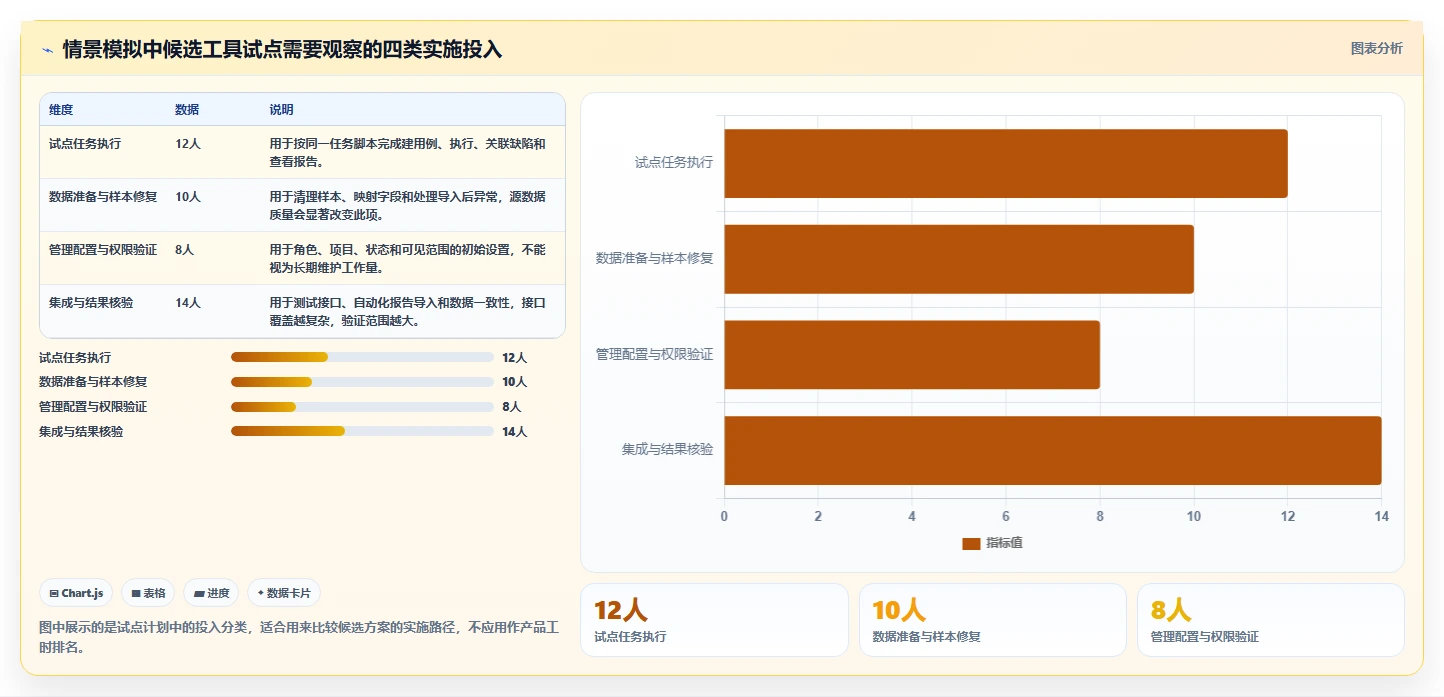Click 集成与结果核验 cell in the table
The width and height of the screenshot is (1444, 697).
[x=91, y=303]
